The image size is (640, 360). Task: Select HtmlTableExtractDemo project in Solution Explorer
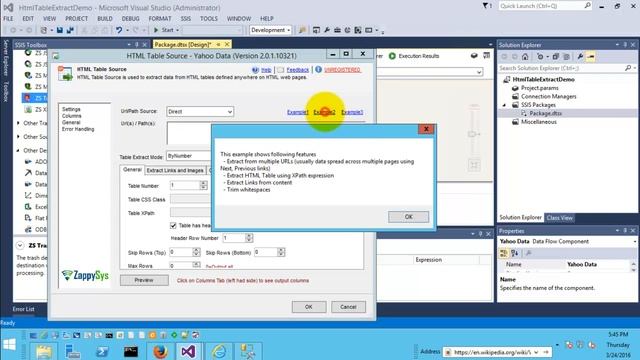[x=543, y=80]
